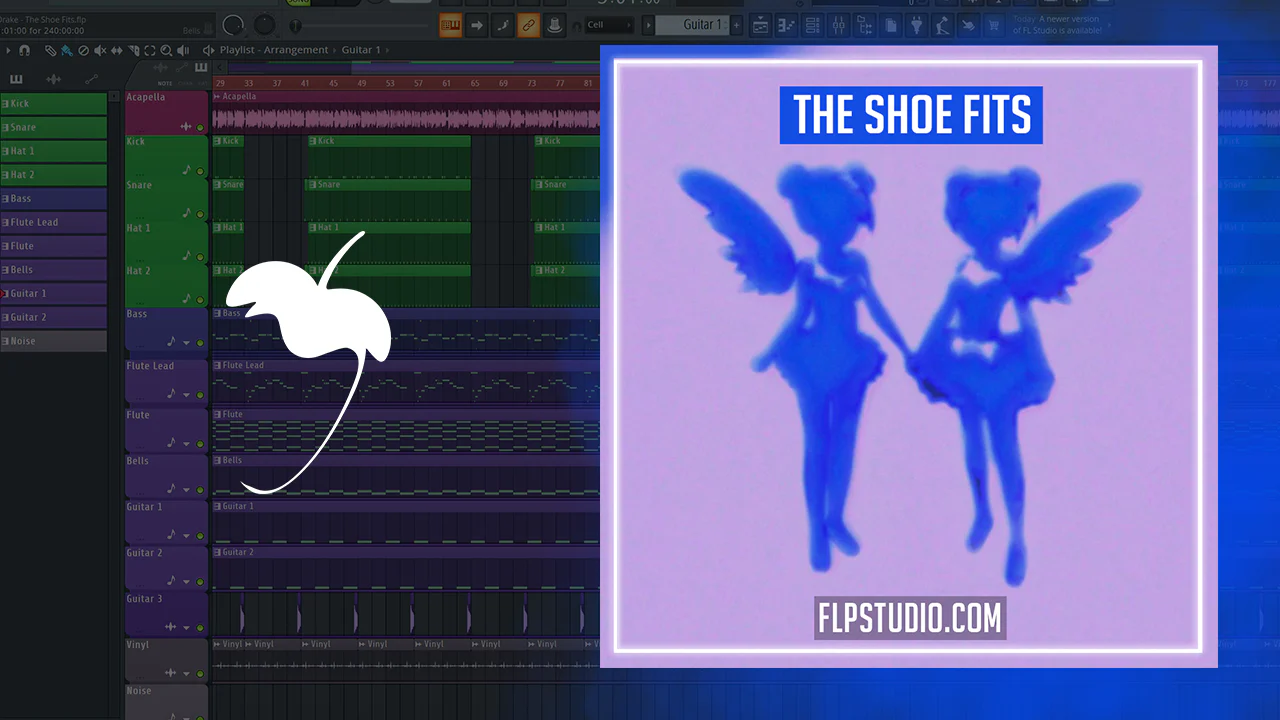
Task: Mute the Bass track via its green LED
Action: (200, 343)
